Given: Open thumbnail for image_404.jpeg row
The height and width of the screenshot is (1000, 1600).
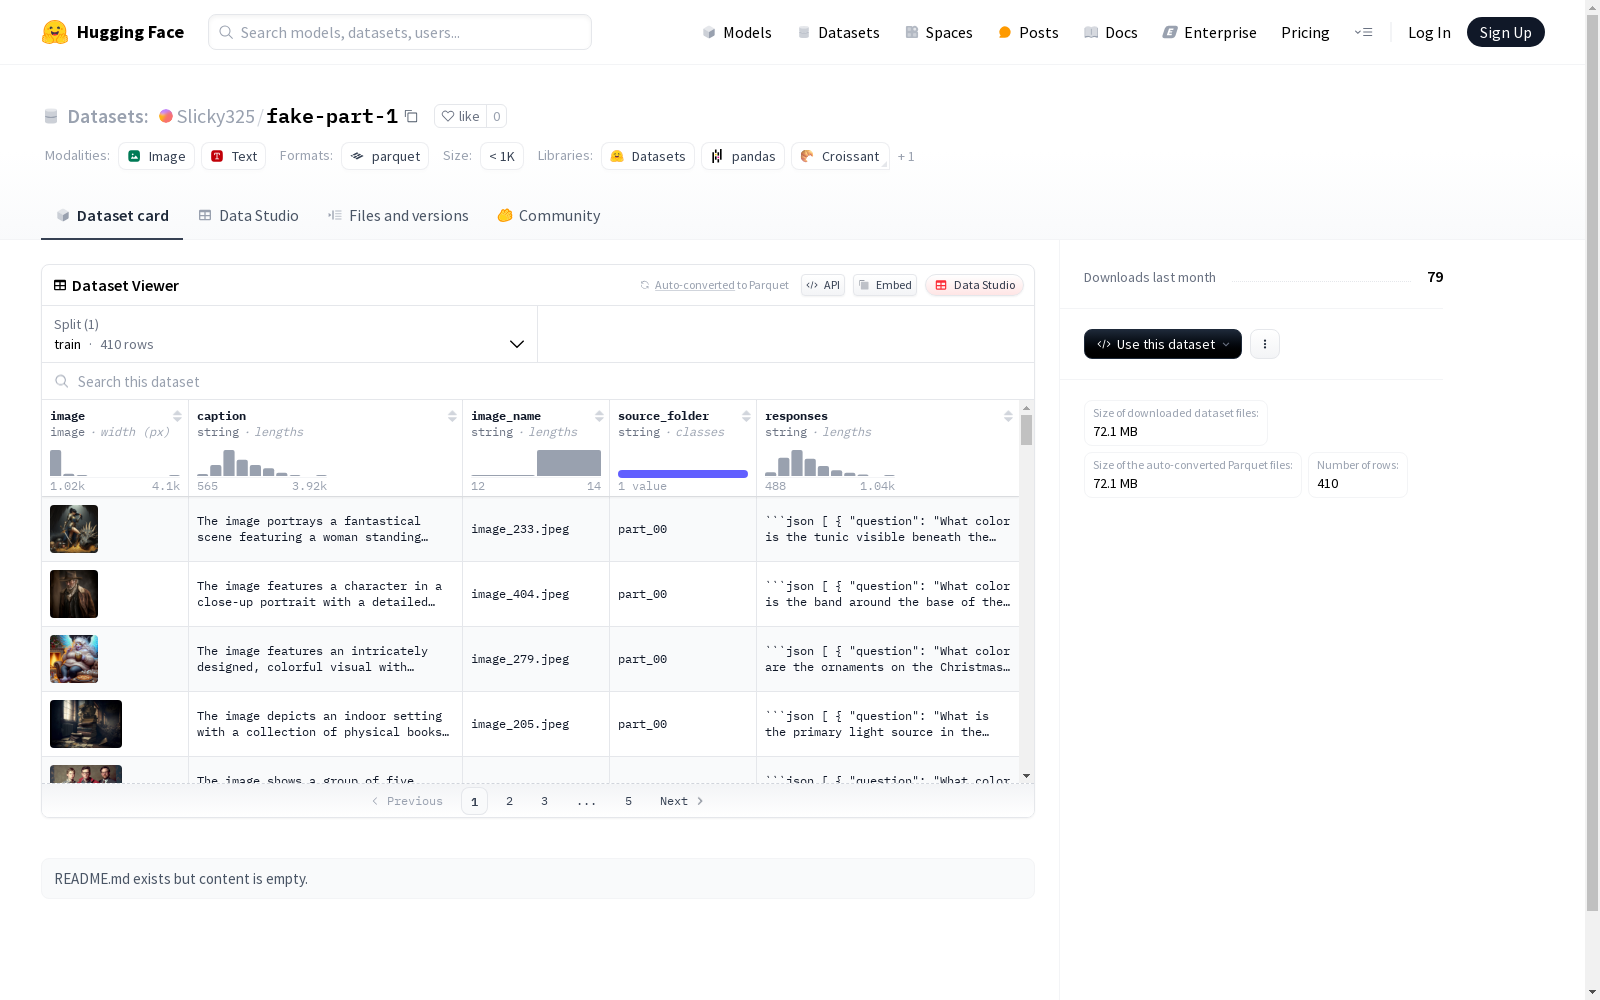Looking at the screenshot, I should (x=74, y=594).
